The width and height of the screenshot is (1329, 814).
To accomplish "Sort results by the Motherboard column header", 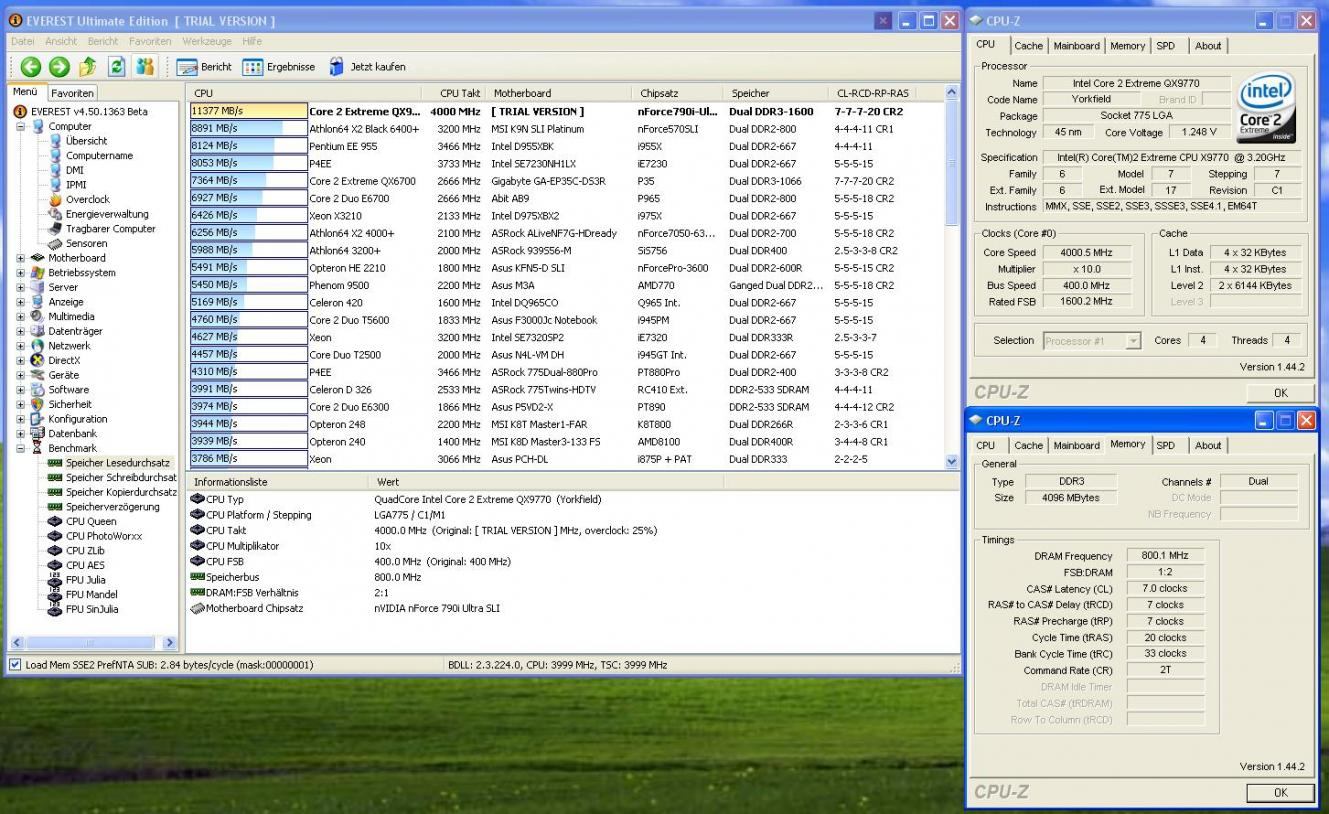I will (x=561, y=93).
